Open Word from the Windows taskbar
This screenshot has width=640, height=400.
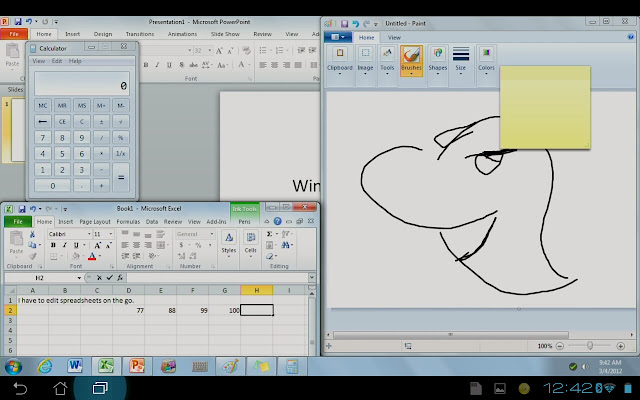click(75, 366)
